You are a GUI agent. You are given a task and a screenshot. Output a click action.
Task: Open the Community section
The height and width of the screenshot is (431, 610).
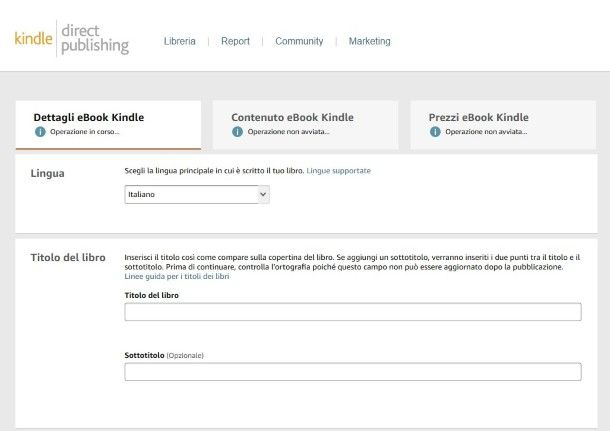[299, 41]
